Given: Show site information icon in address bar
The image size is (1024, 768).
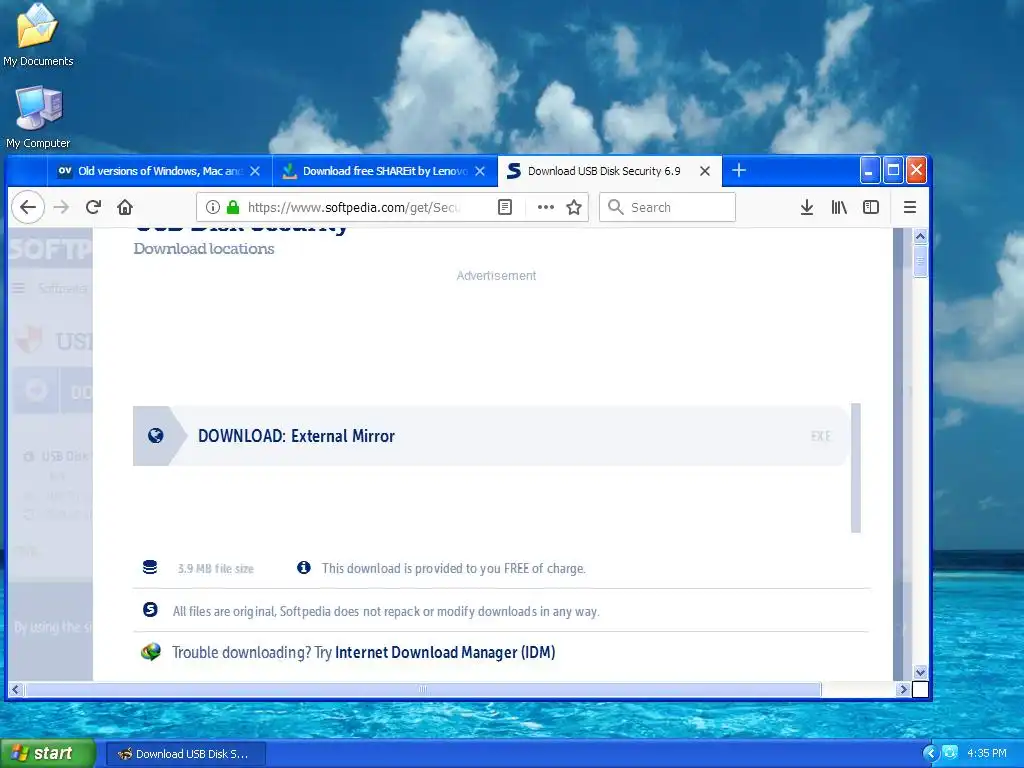Looking at the screenshot, I should pos(212,208).
